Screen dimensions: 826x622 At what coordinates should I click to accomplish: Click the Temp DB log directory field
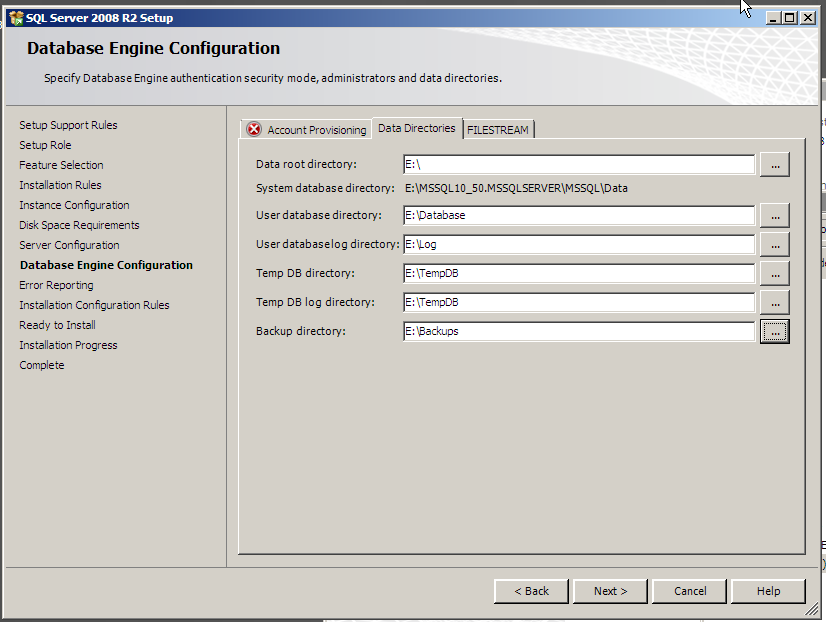[x=579, y=302]
